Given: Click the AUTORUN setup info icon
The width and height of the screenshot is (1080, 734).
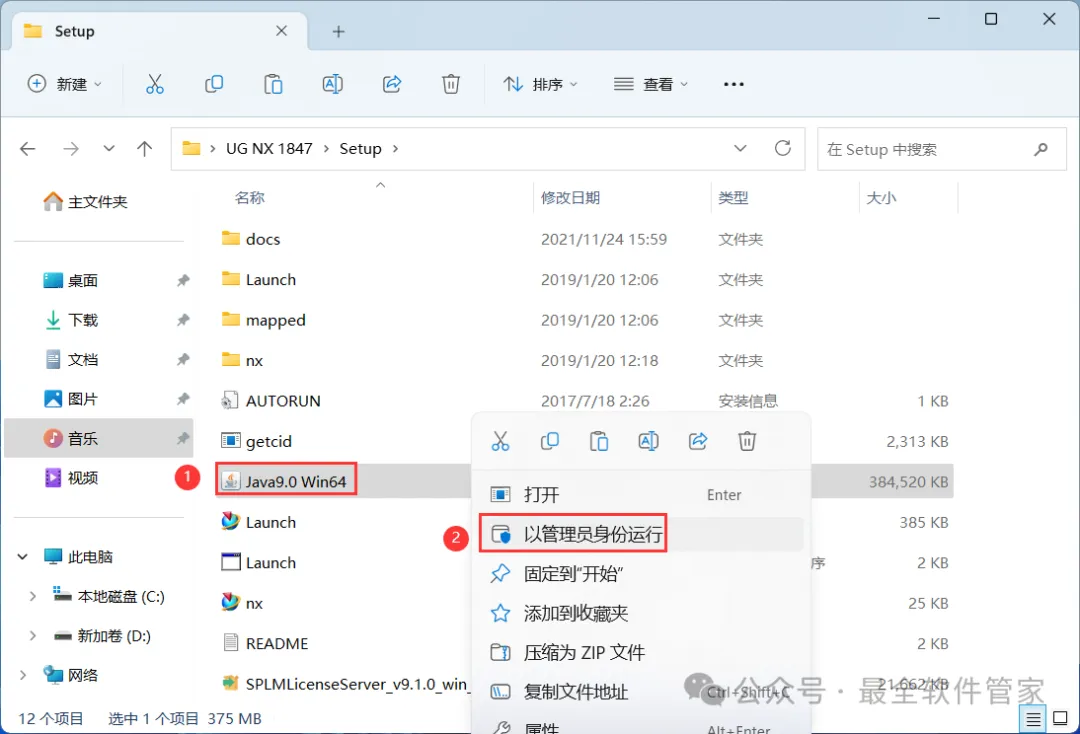Looking at the screenshot, I should tap(230, 400).
